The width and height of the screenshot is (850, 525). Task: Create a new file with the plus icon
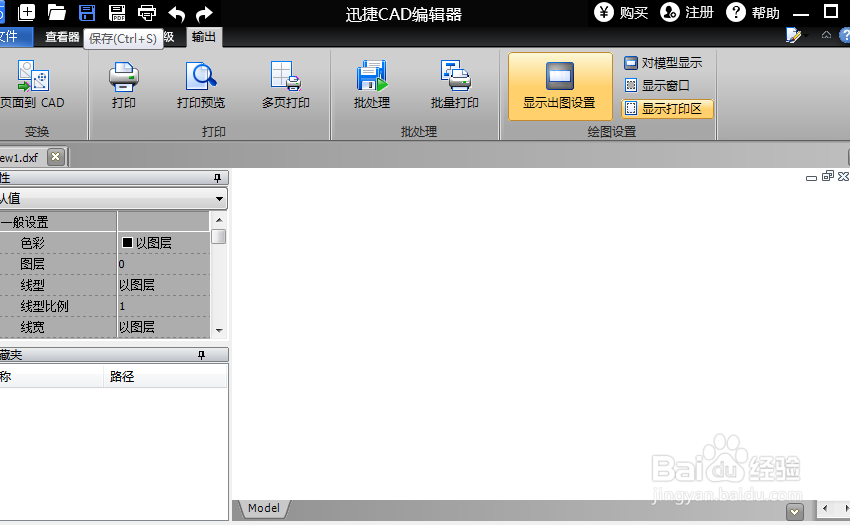coord(26,12)
